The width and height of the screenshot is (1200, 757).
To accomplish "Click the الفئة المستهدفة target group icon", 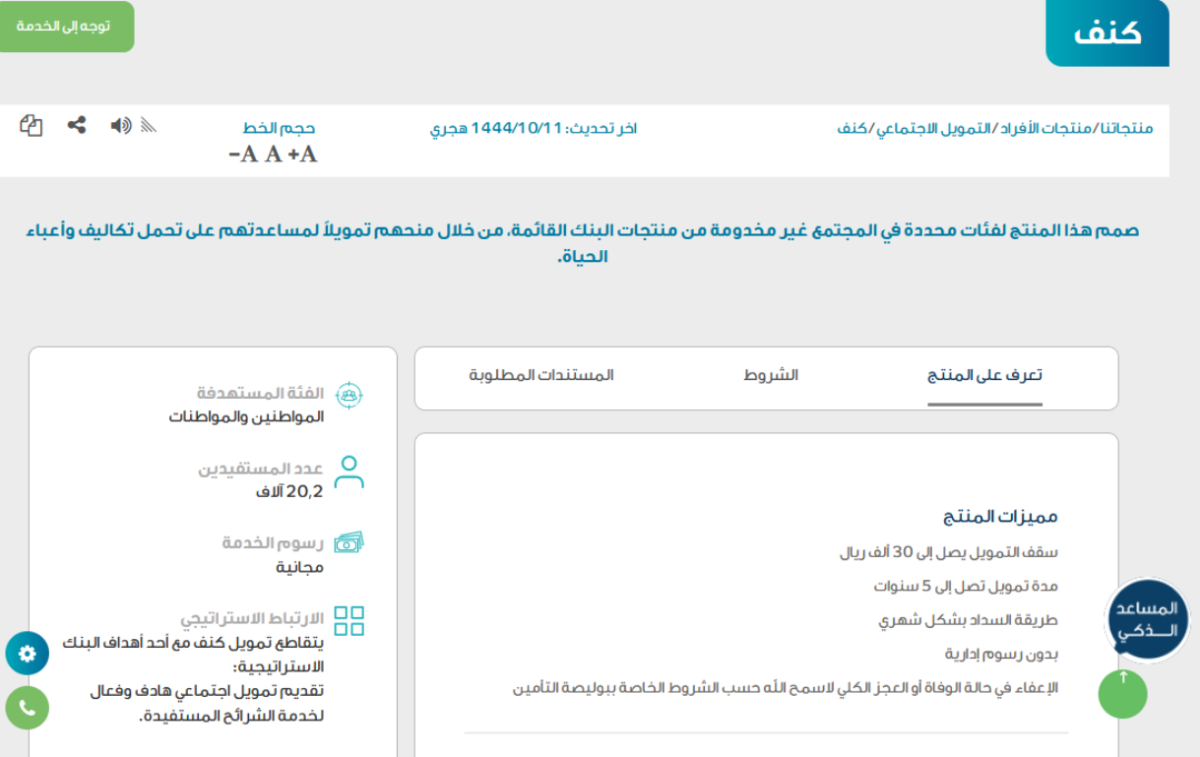I will [348, 394].
